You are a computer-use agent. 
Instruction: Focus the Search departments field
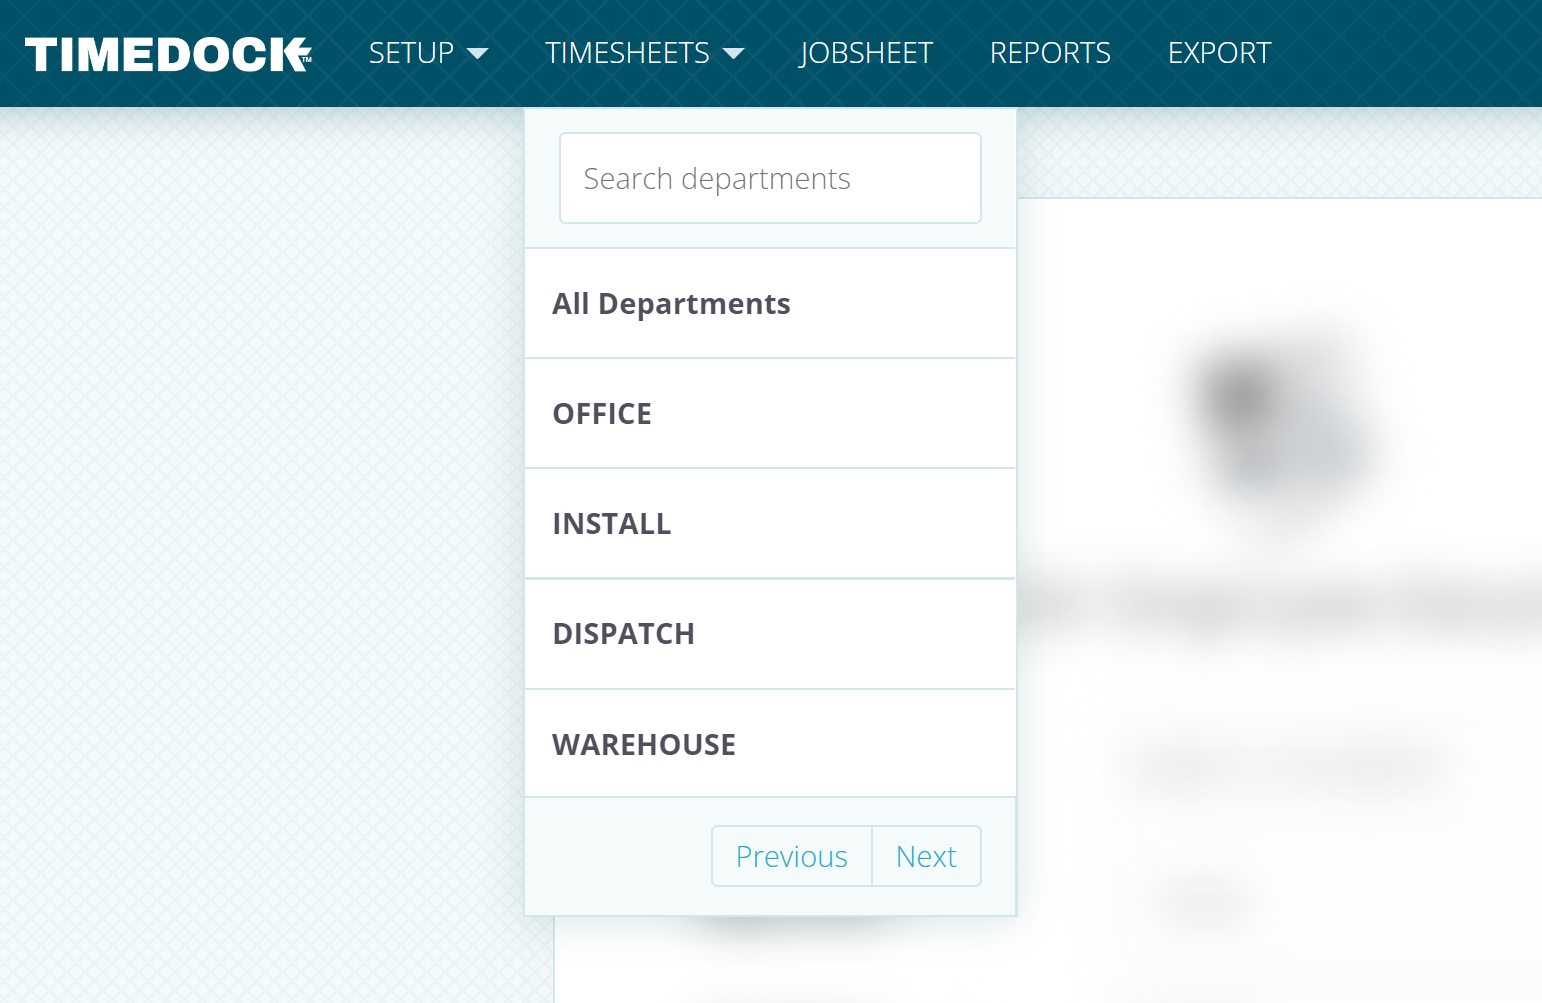point(770,178)
